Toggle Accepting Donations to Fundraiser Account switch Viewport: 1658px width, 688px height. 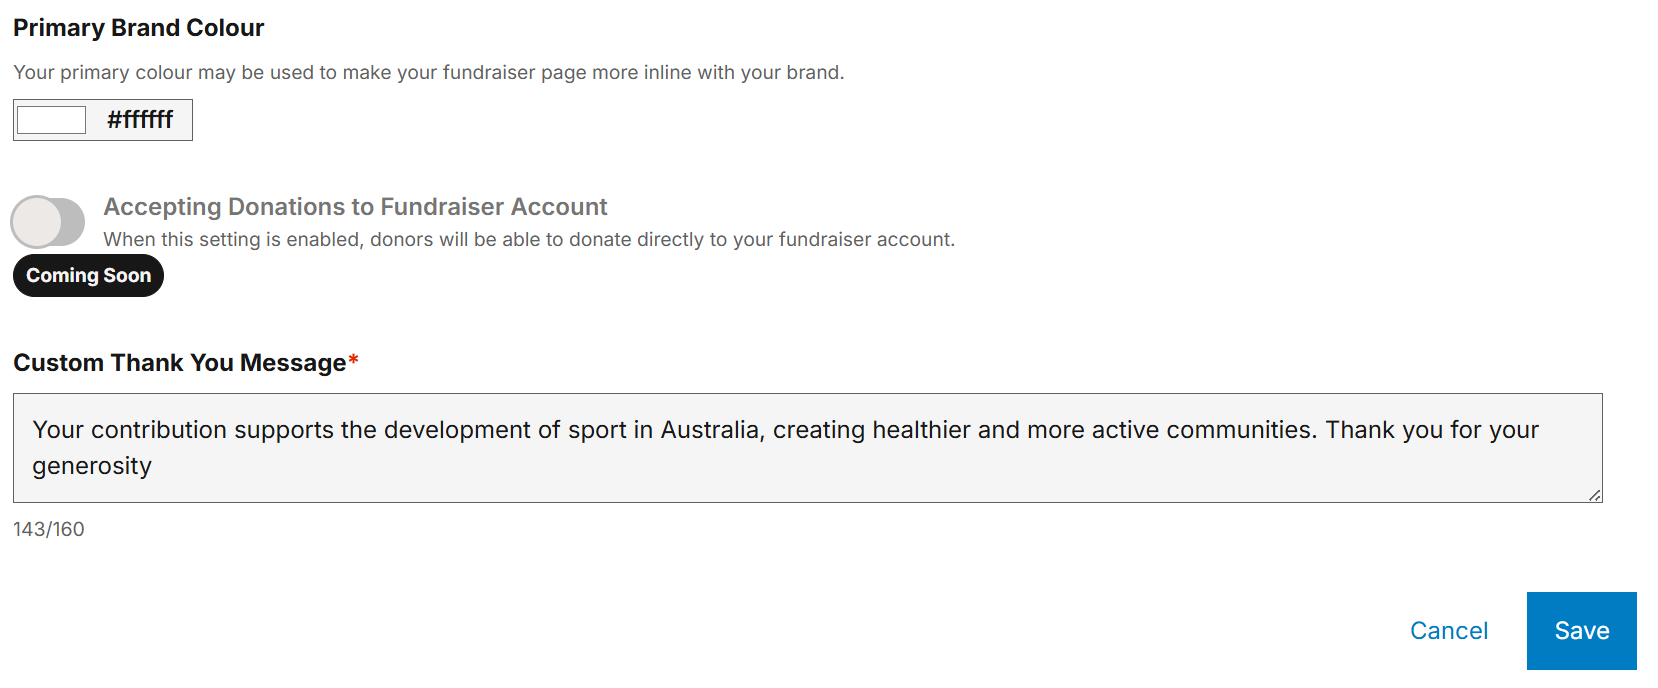point(48,222)
